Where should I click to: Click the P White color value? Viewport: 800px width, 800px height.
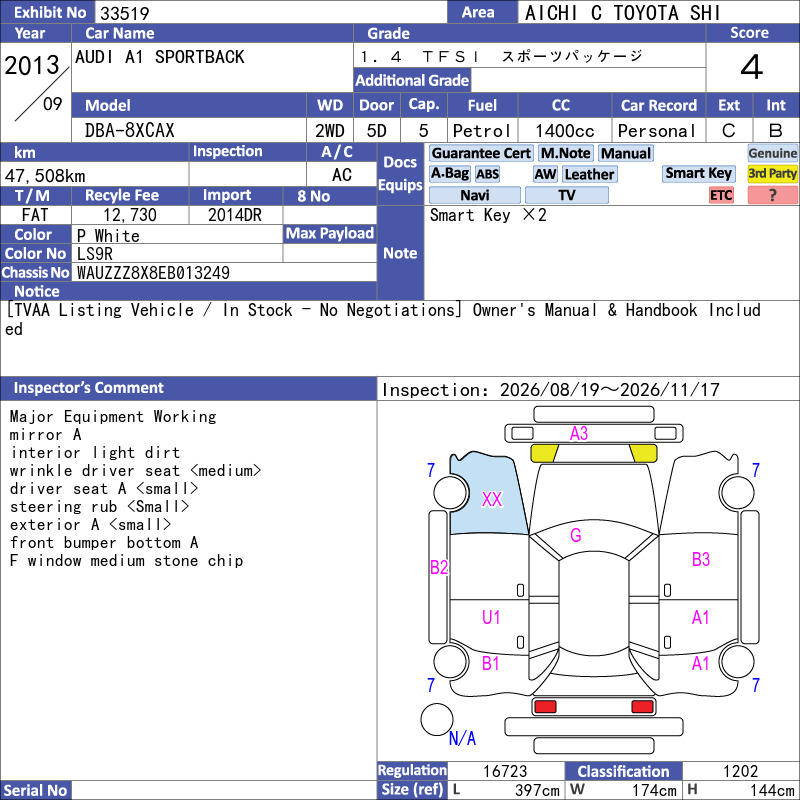[x=108, y=235]
